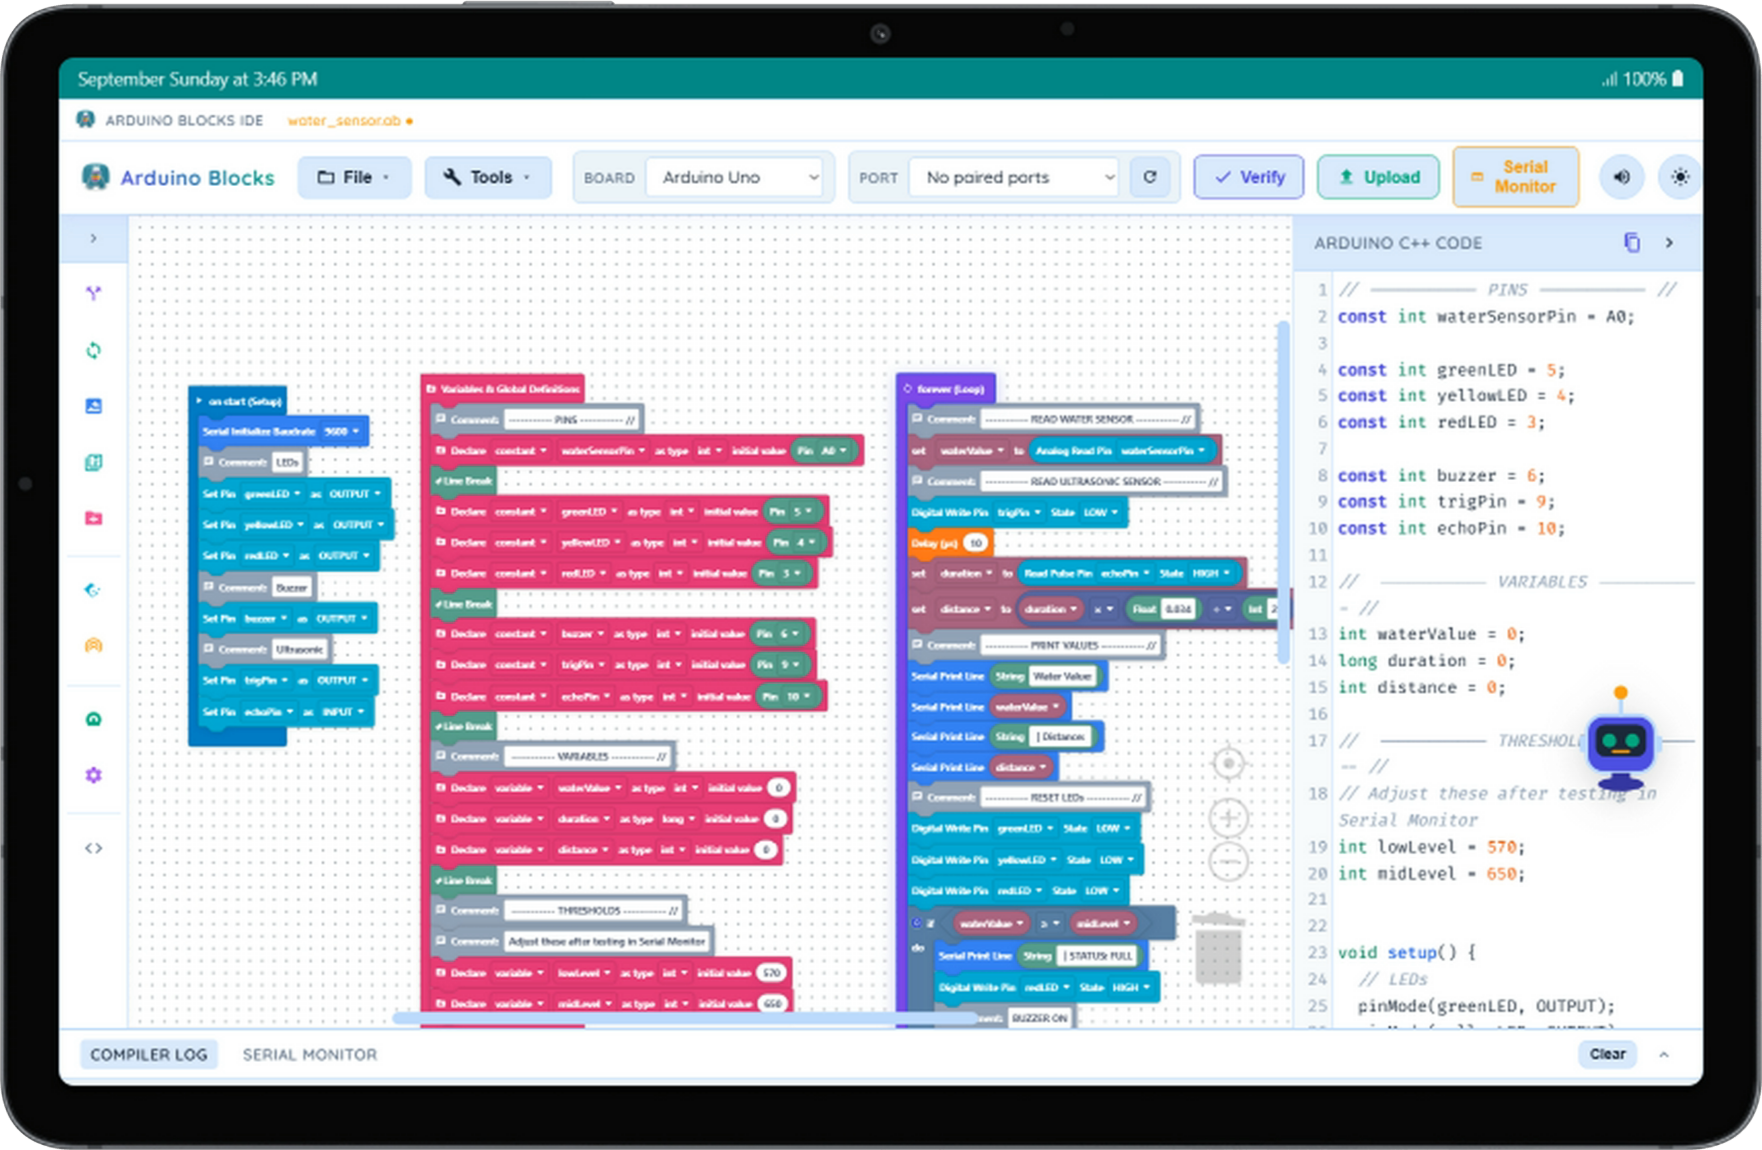
Task: Click the workspace vertical scrollbar
Action: [x=1283, y=492]
